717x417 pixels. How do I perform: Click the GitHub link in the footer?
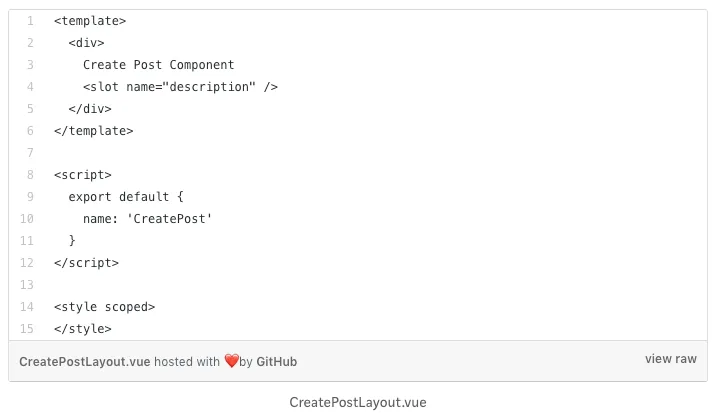pos(277,362)
